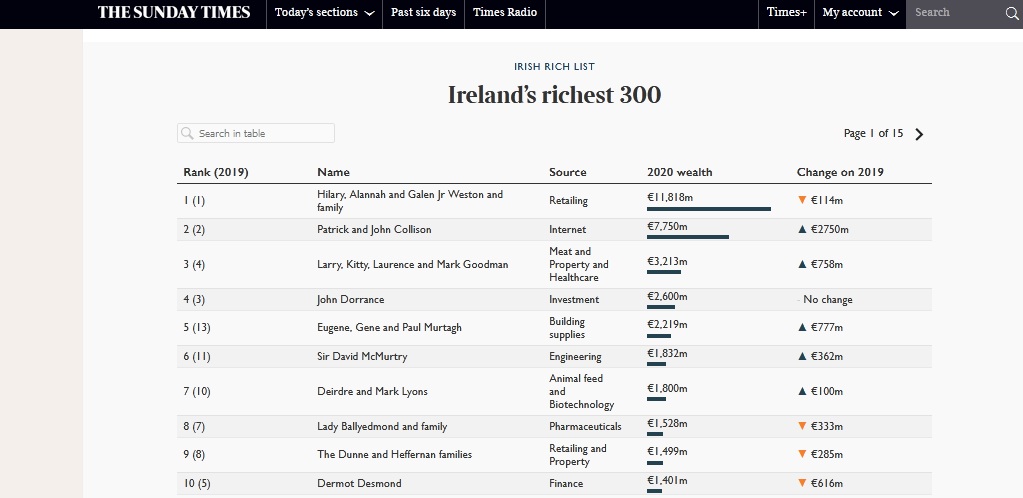Open the Past six days menu item
Viewport: 1023px width, 498px height.
click(423, 13)
